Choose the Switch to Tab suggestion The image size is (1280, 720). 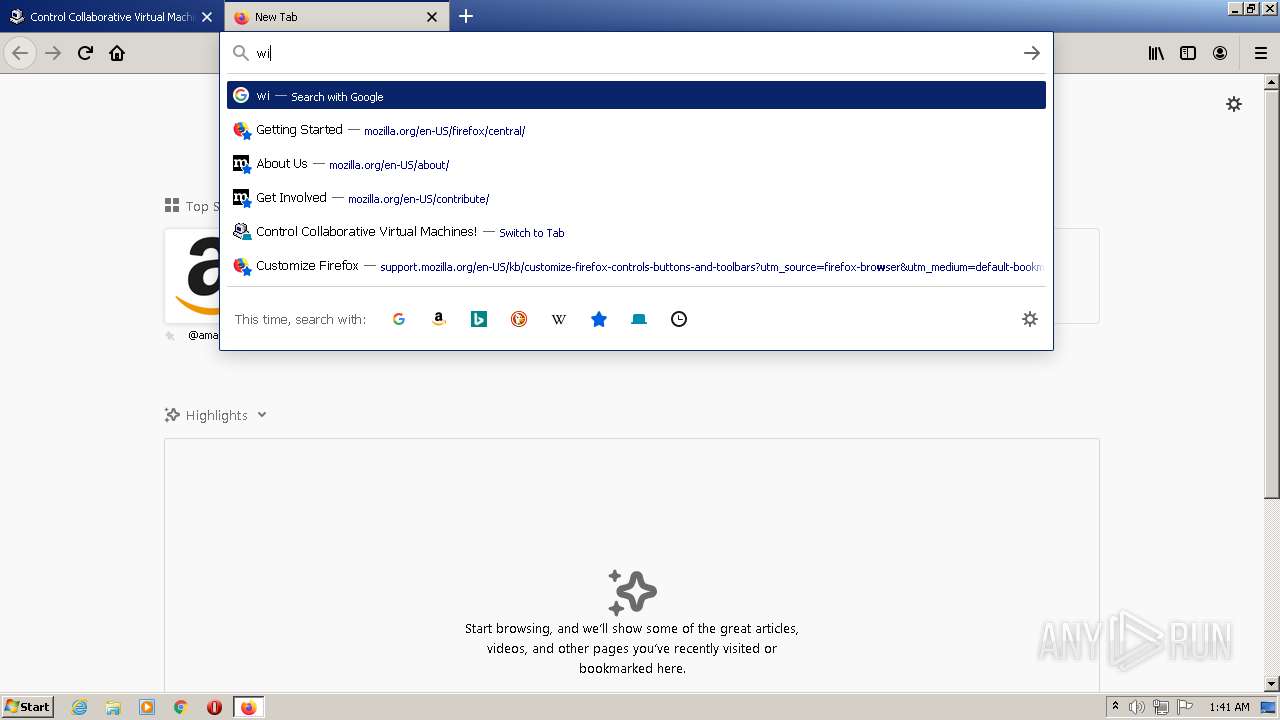point(636,232)
